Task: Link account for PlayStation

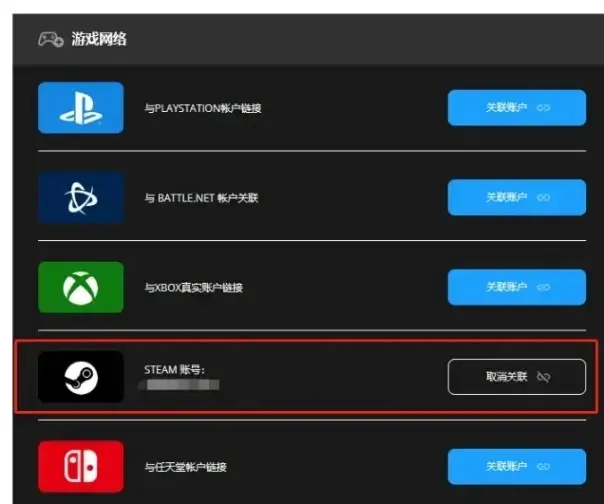Action: tap(517, 108)
